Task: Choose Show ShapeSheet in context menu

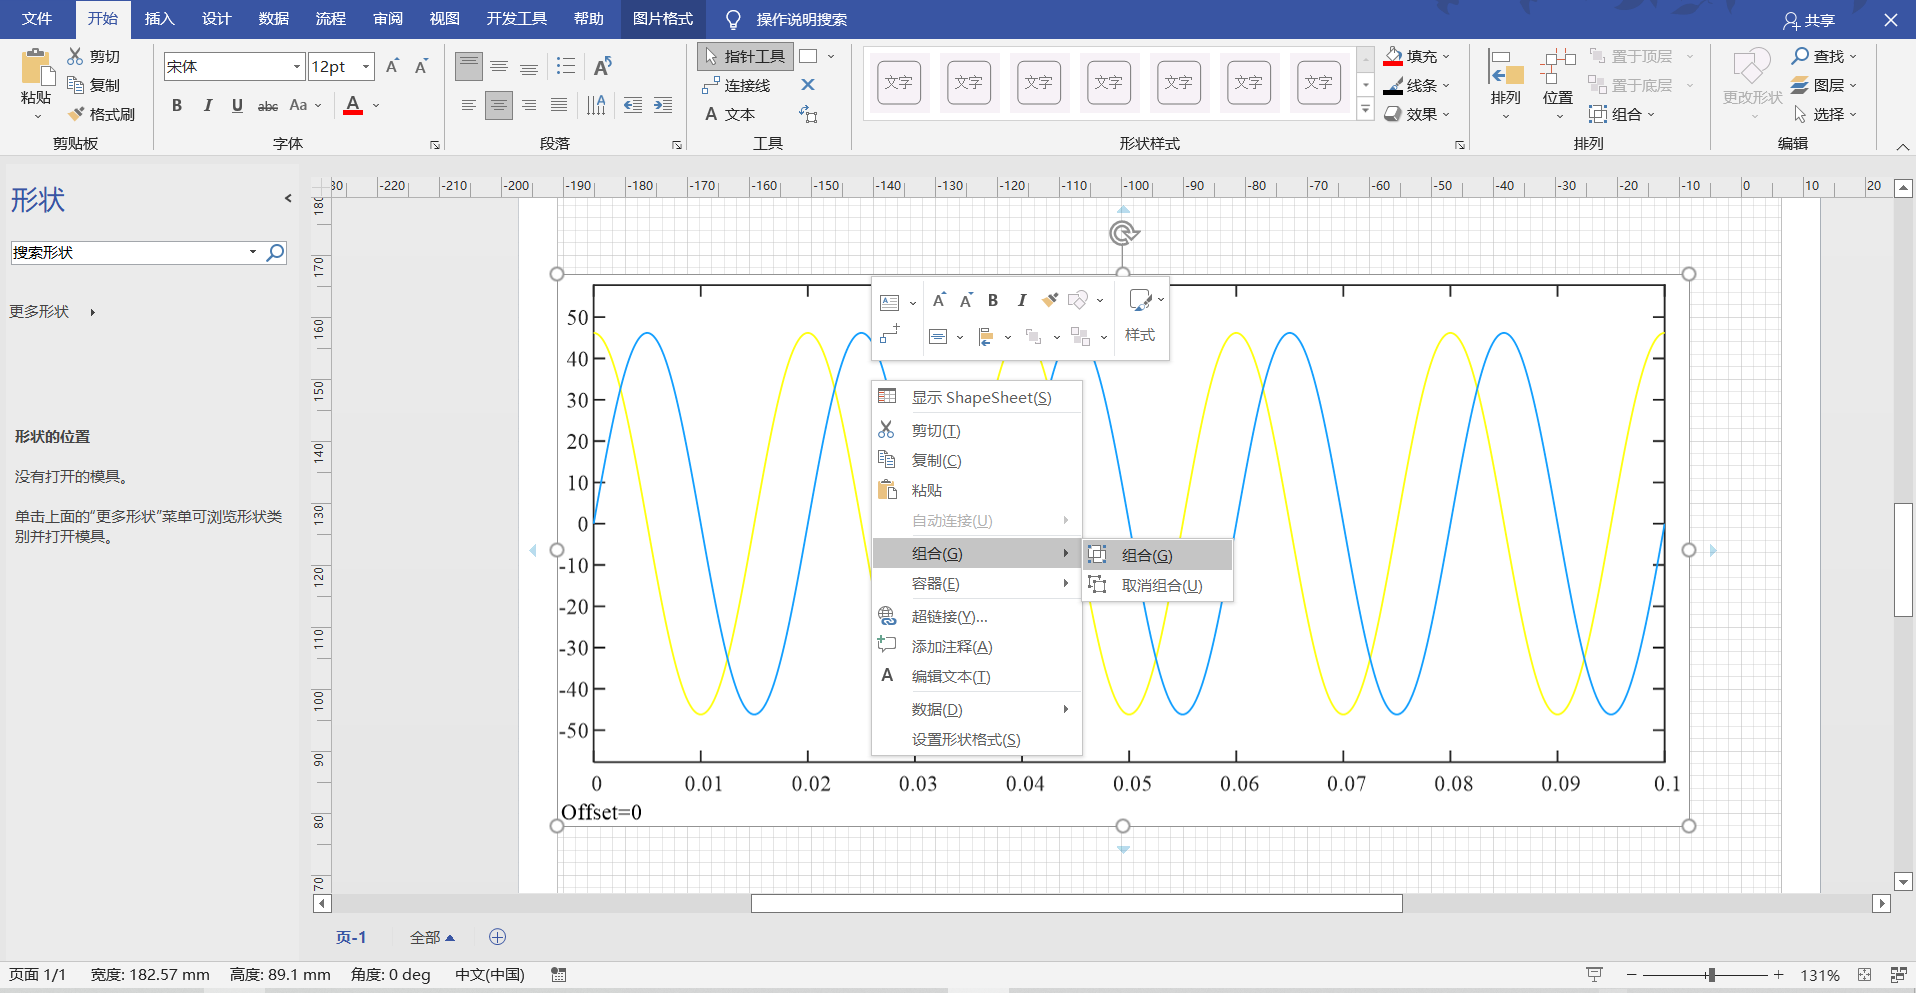Action: coord(977,397)
